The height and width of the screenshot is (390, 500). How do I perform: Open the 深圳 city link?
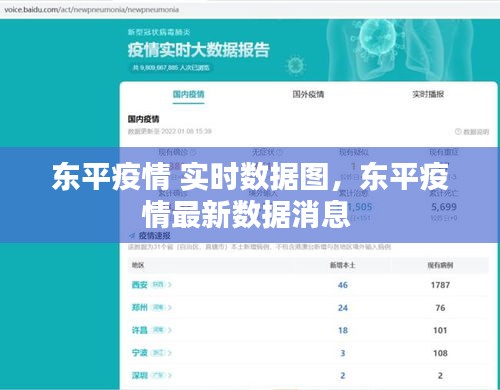(x=140, y=375)
